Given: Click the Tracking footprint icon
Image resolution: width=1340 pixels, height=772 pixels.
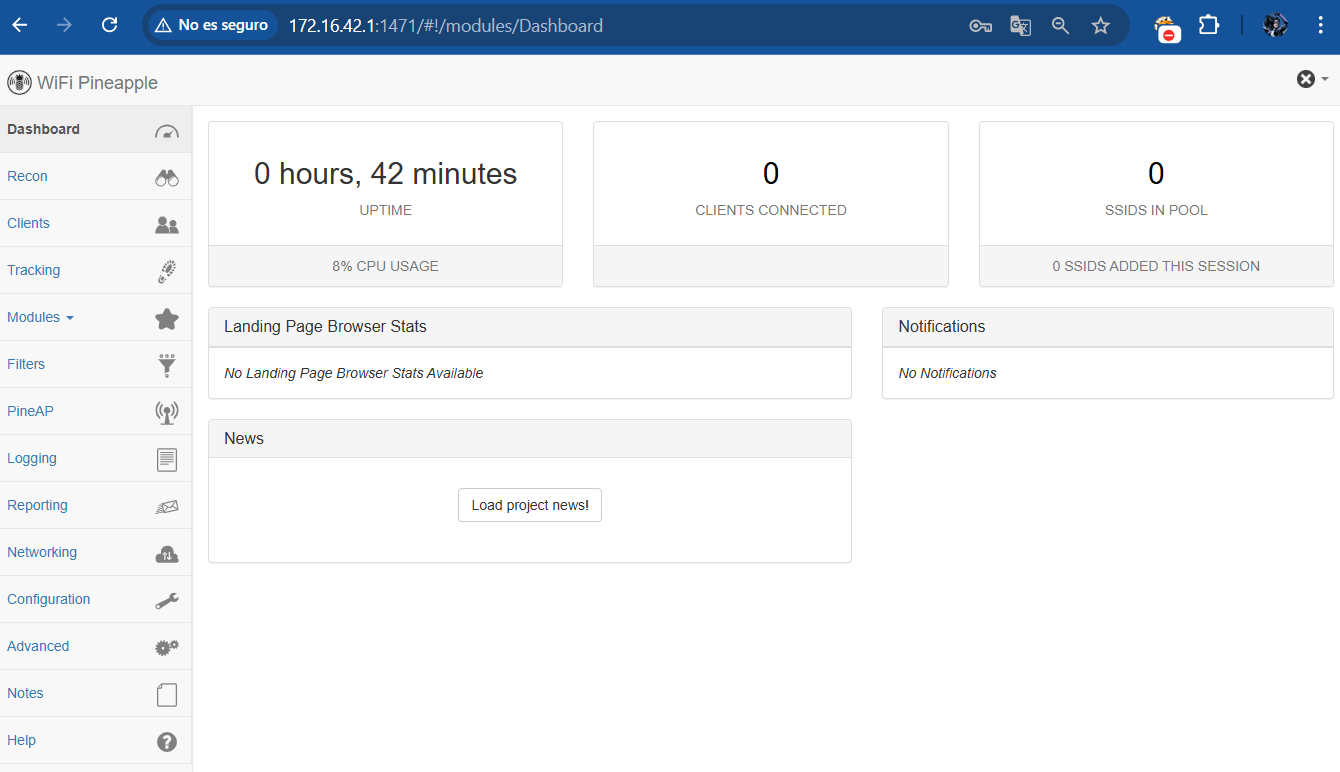Looking at the screenshot, I should coord(167,271).
